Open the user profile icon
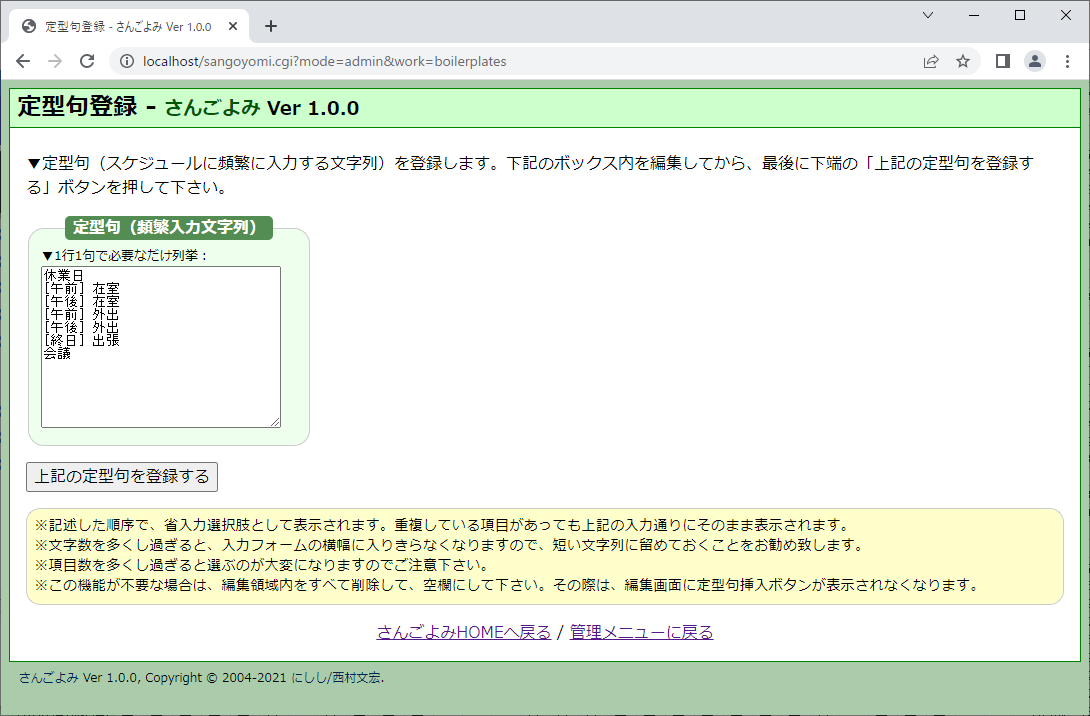The width and height of the screenshot is (1090, 716). tap(1034, 61)
